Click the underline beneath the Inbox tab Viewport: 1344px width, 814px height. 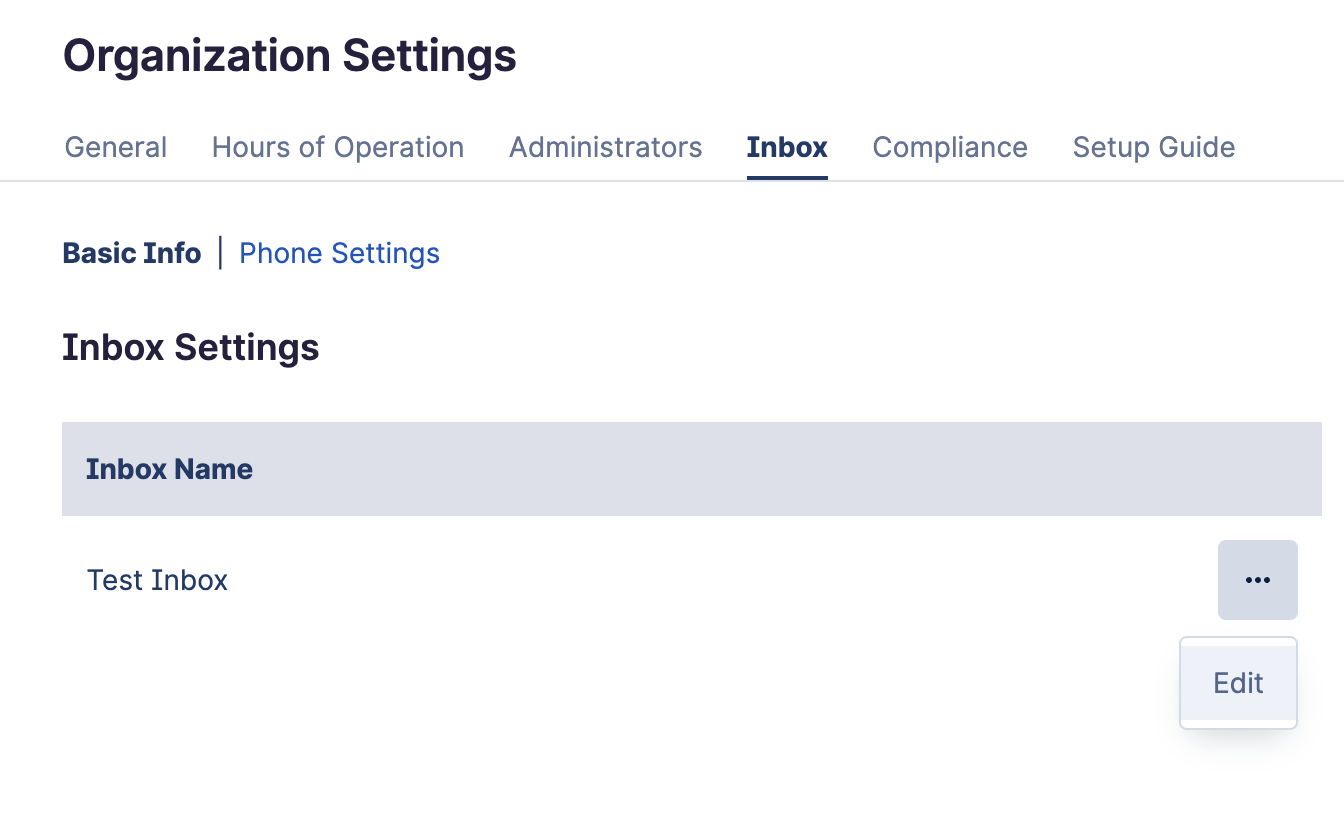pyautogui.click(x=787, y=177)
